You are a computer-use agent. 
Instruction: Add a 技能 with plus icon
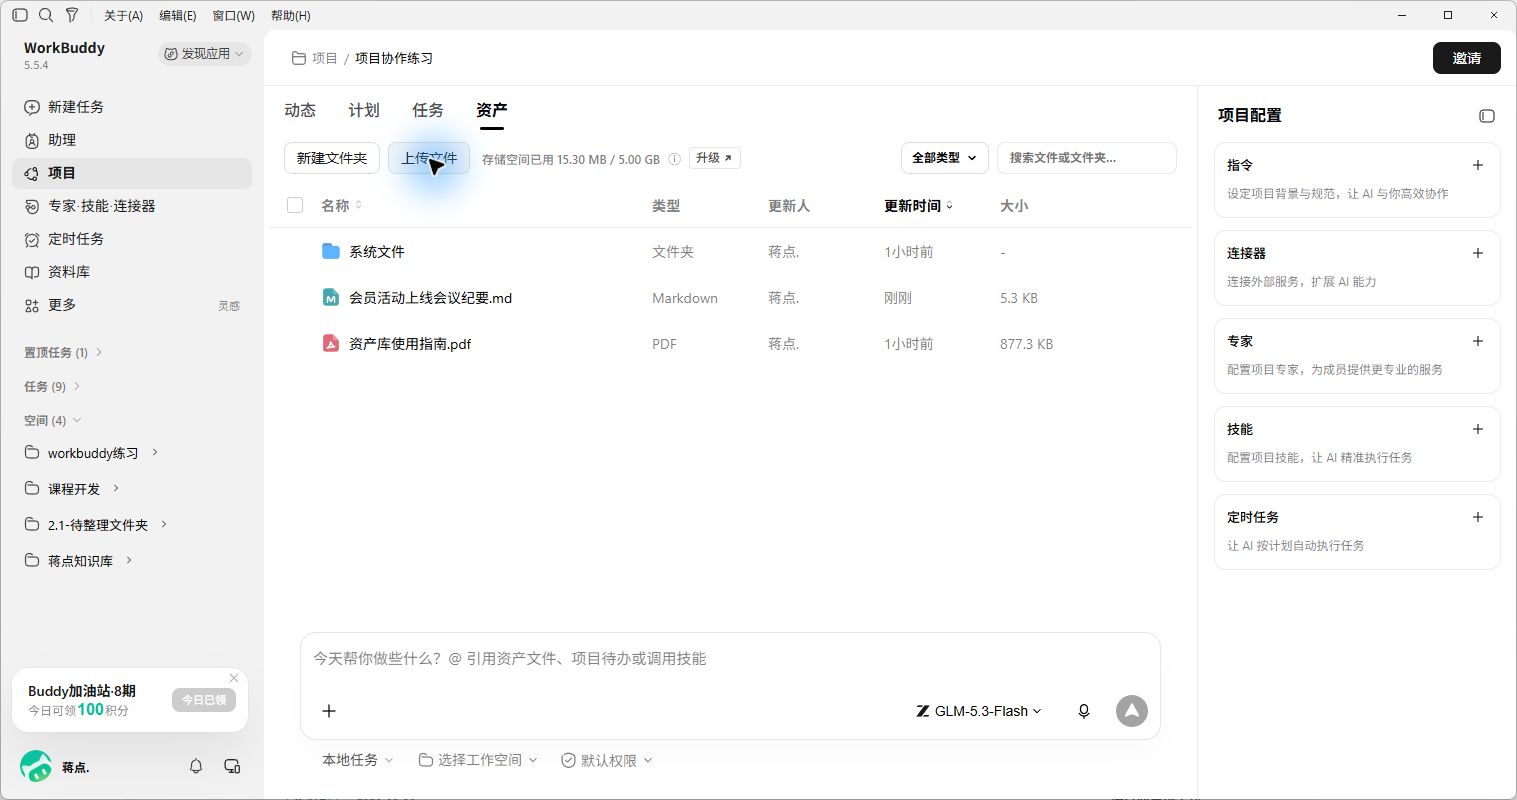point(1478,429)
